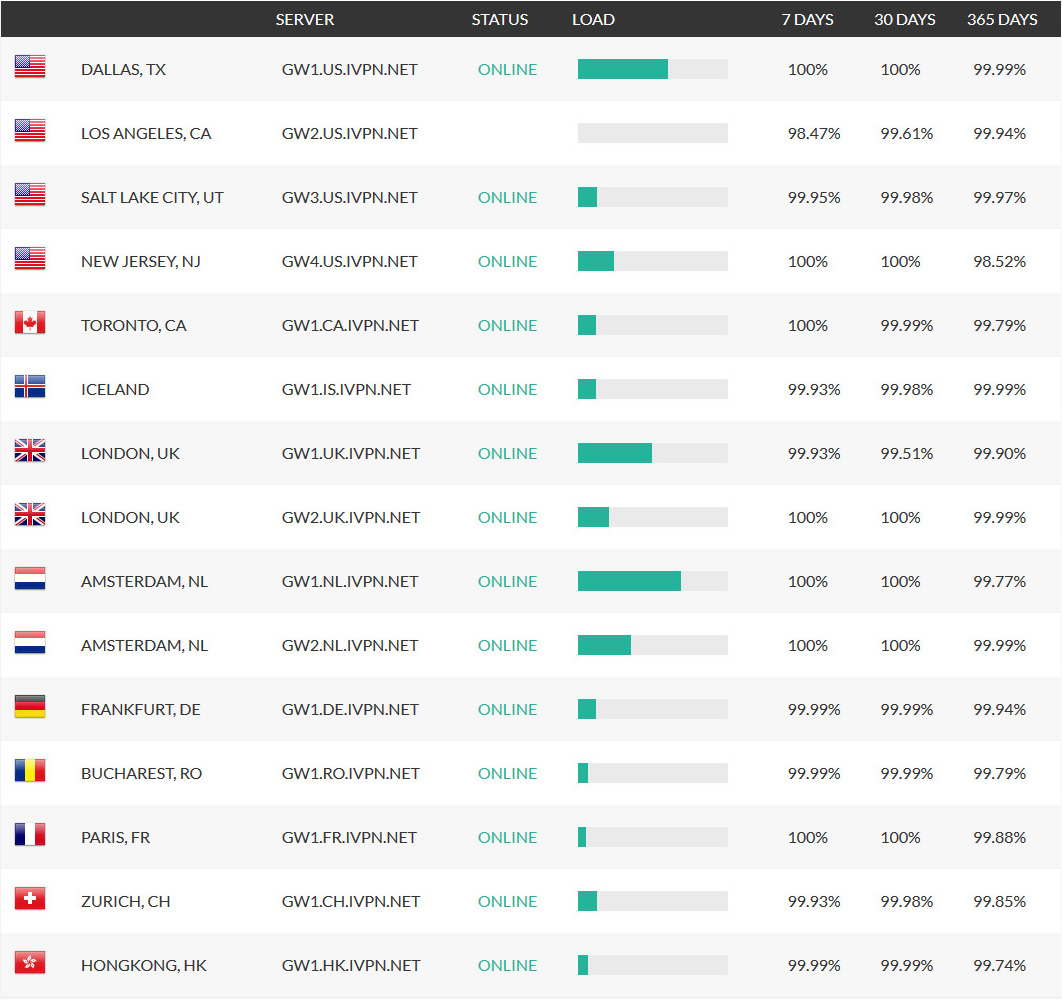Screen dimensions: 1062x1000
Task: Click server name GW1.IS.IVPN.NET
Action: pyautogui.click(x=346, y=390)
